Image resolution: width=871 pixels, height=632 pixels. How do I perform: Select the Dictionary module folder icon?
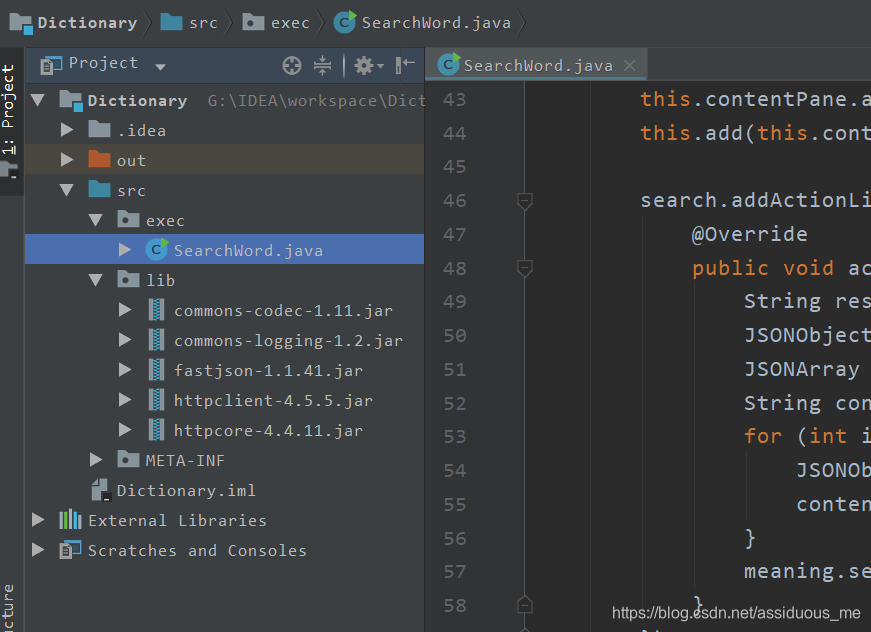click(71, 101)
